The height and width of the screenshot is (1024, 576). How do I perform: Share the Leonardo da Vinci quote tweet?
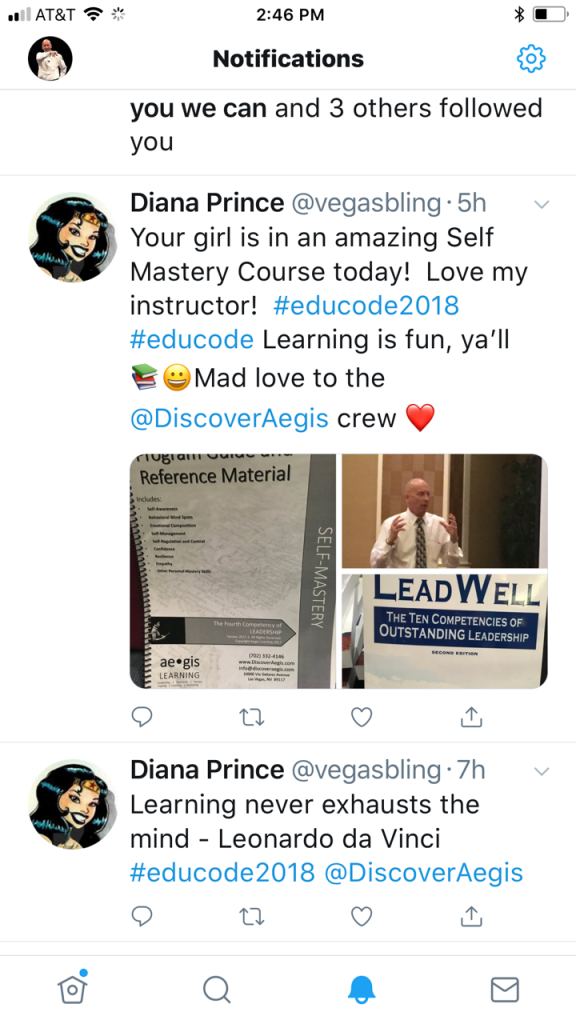(x=471, y=916)
